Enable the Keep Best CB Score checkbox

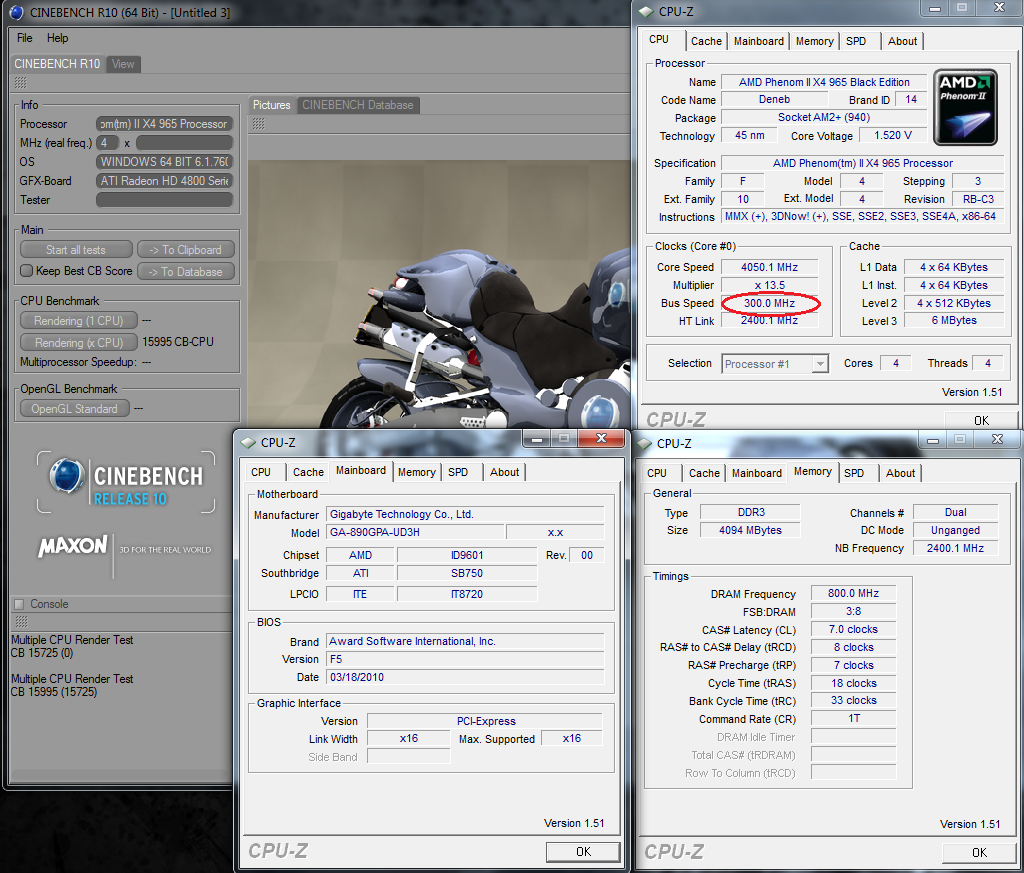27,271
